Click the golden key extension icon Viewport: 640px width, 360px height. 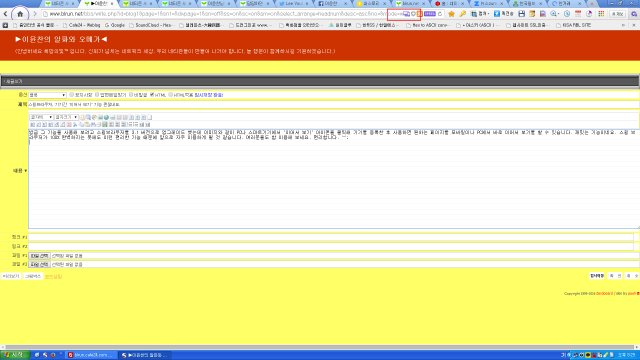pyautogui.click(x=462, y=14)
